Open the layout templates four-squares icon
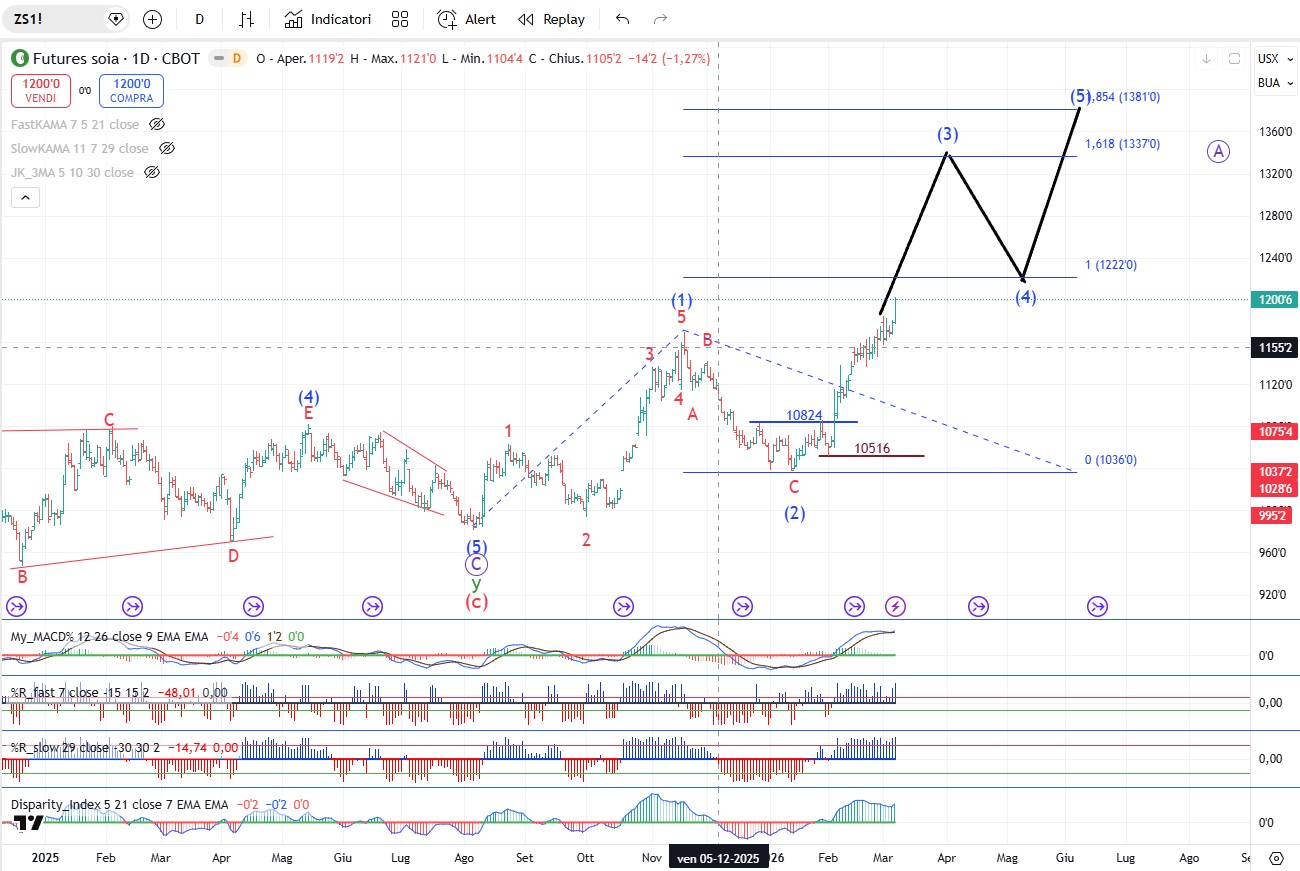Viewport: 1300px width, 871px height. (x=400, y=19)
